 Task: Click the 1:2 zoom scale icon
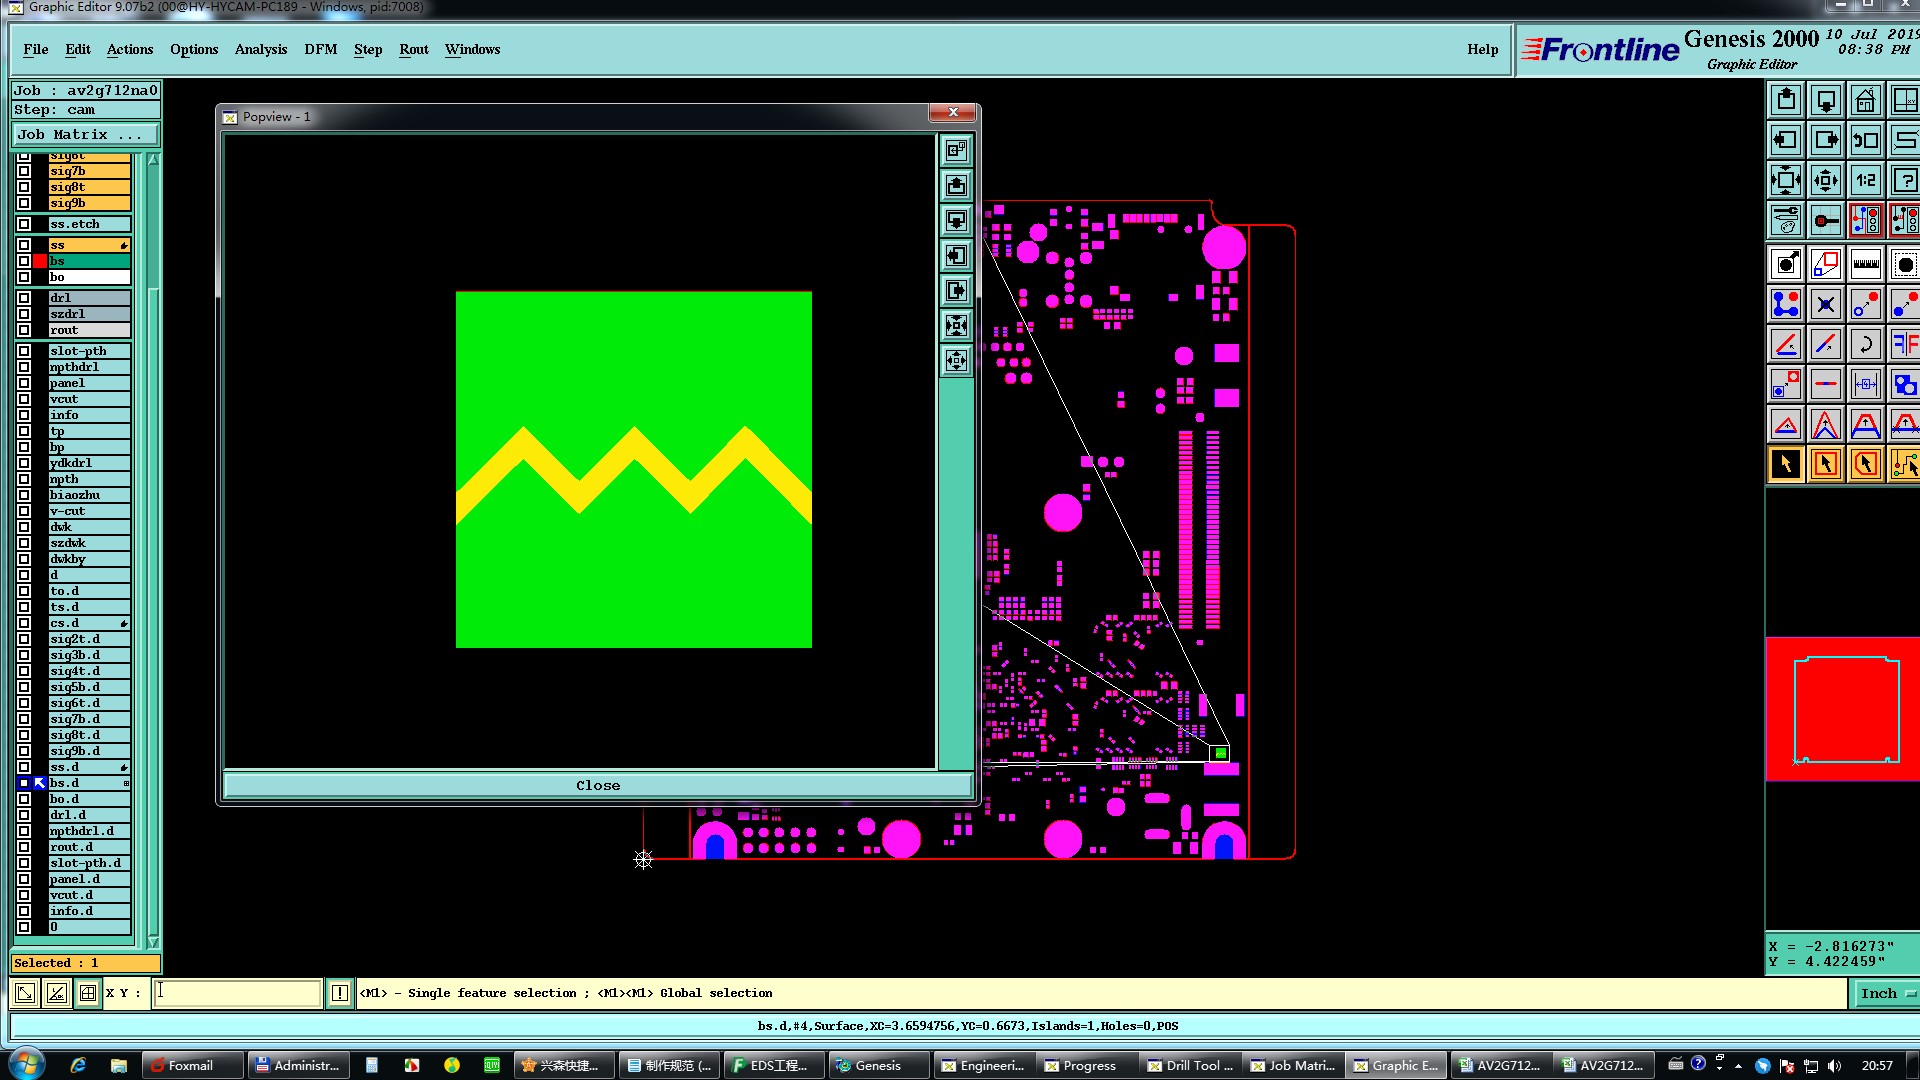point(1865,181)
